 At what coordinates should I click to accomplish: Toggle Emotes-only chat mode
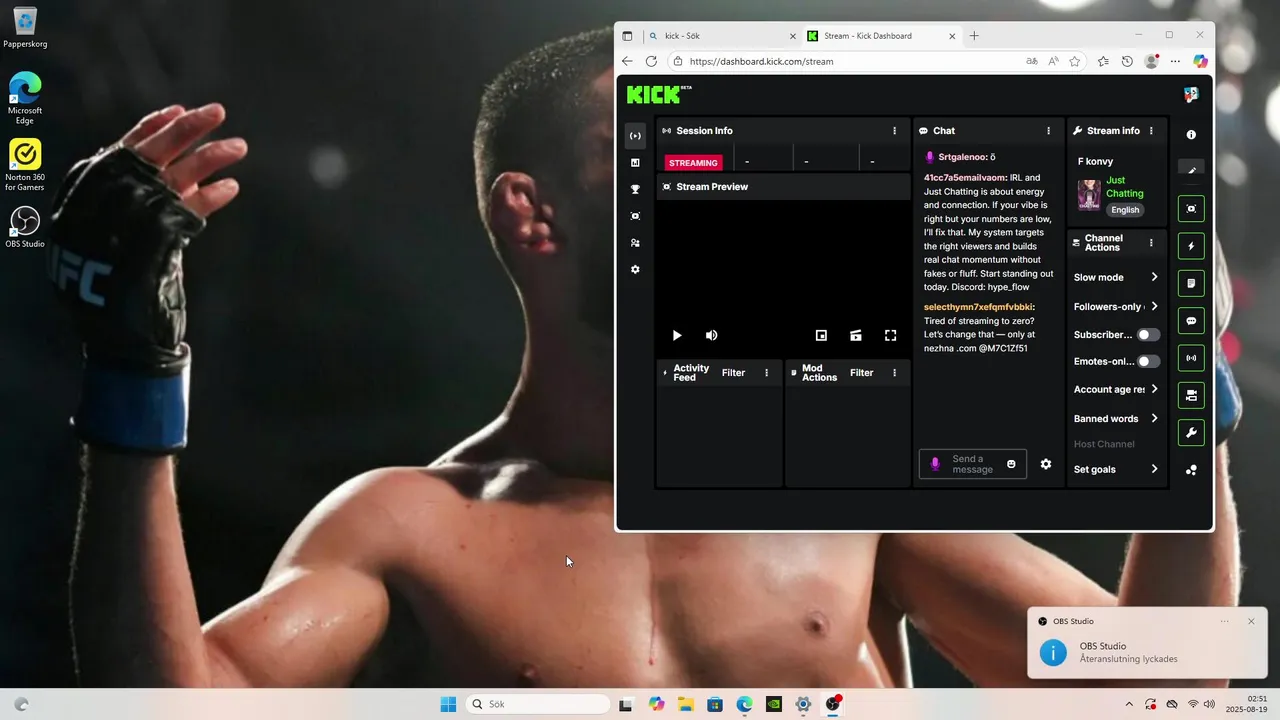pos(1148,361)
